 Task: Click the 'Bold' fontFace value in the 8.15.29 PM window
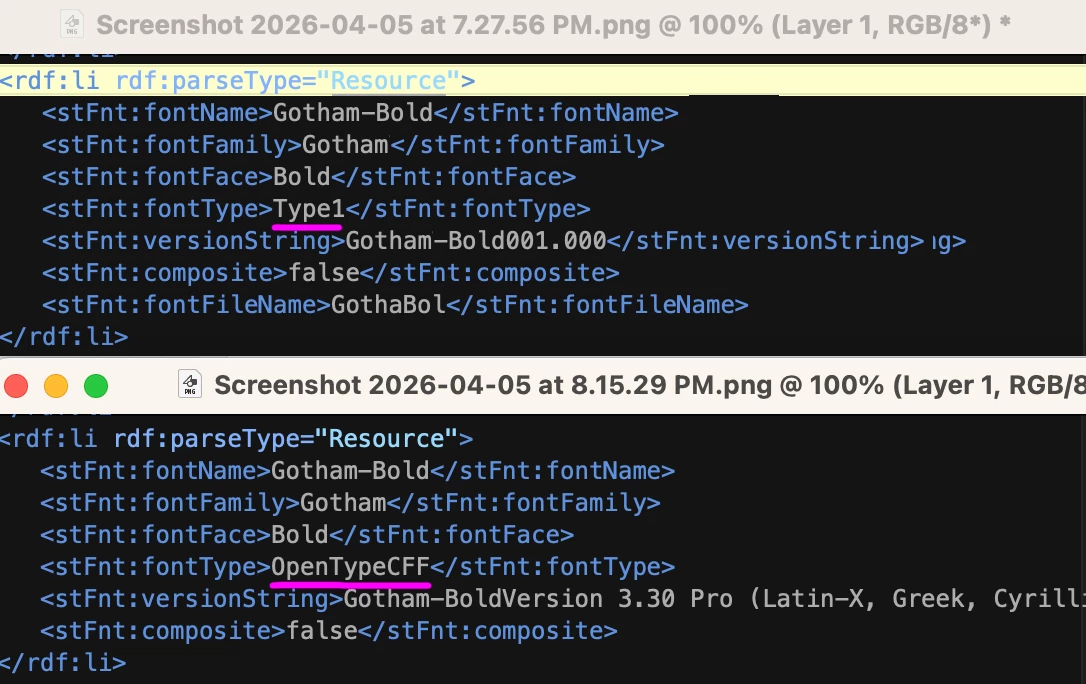pos(299,534)
